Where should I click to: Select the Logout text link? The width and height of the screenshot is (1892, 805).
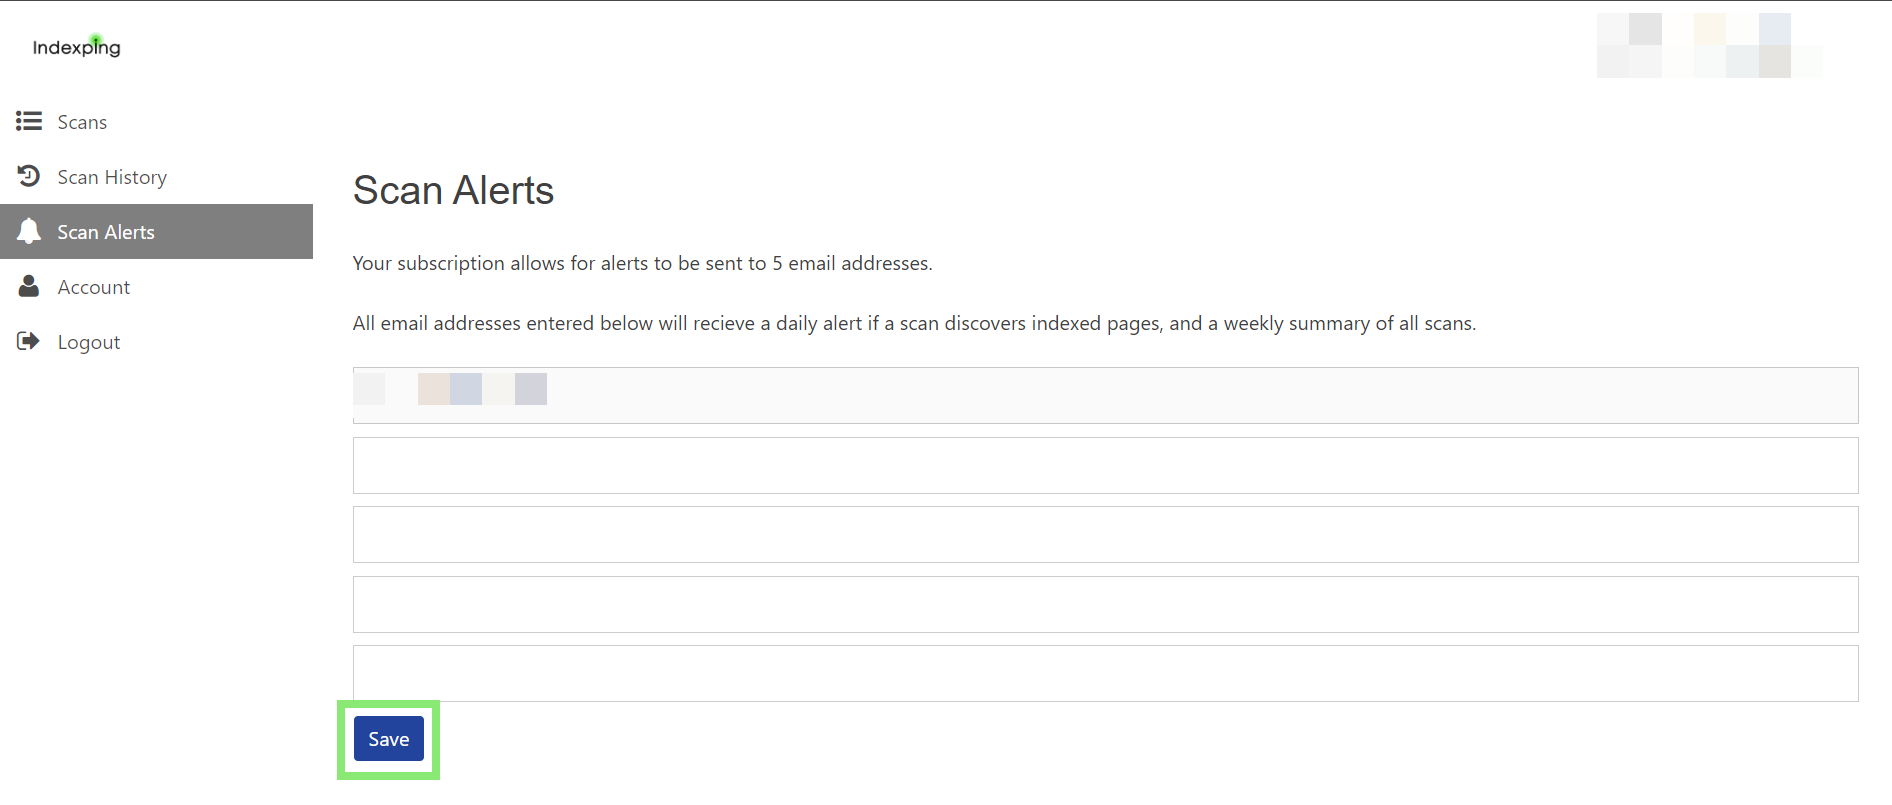[89, 342]
